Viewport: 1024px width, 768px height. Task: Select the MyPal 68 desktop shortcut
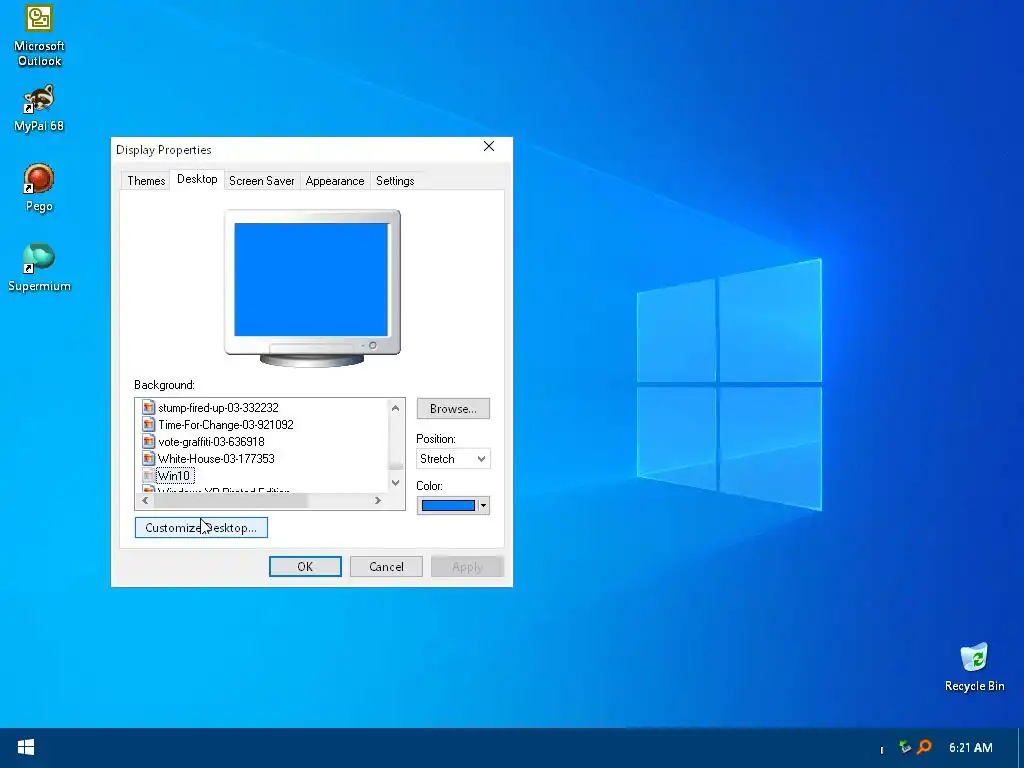click(x=39, y=108)
